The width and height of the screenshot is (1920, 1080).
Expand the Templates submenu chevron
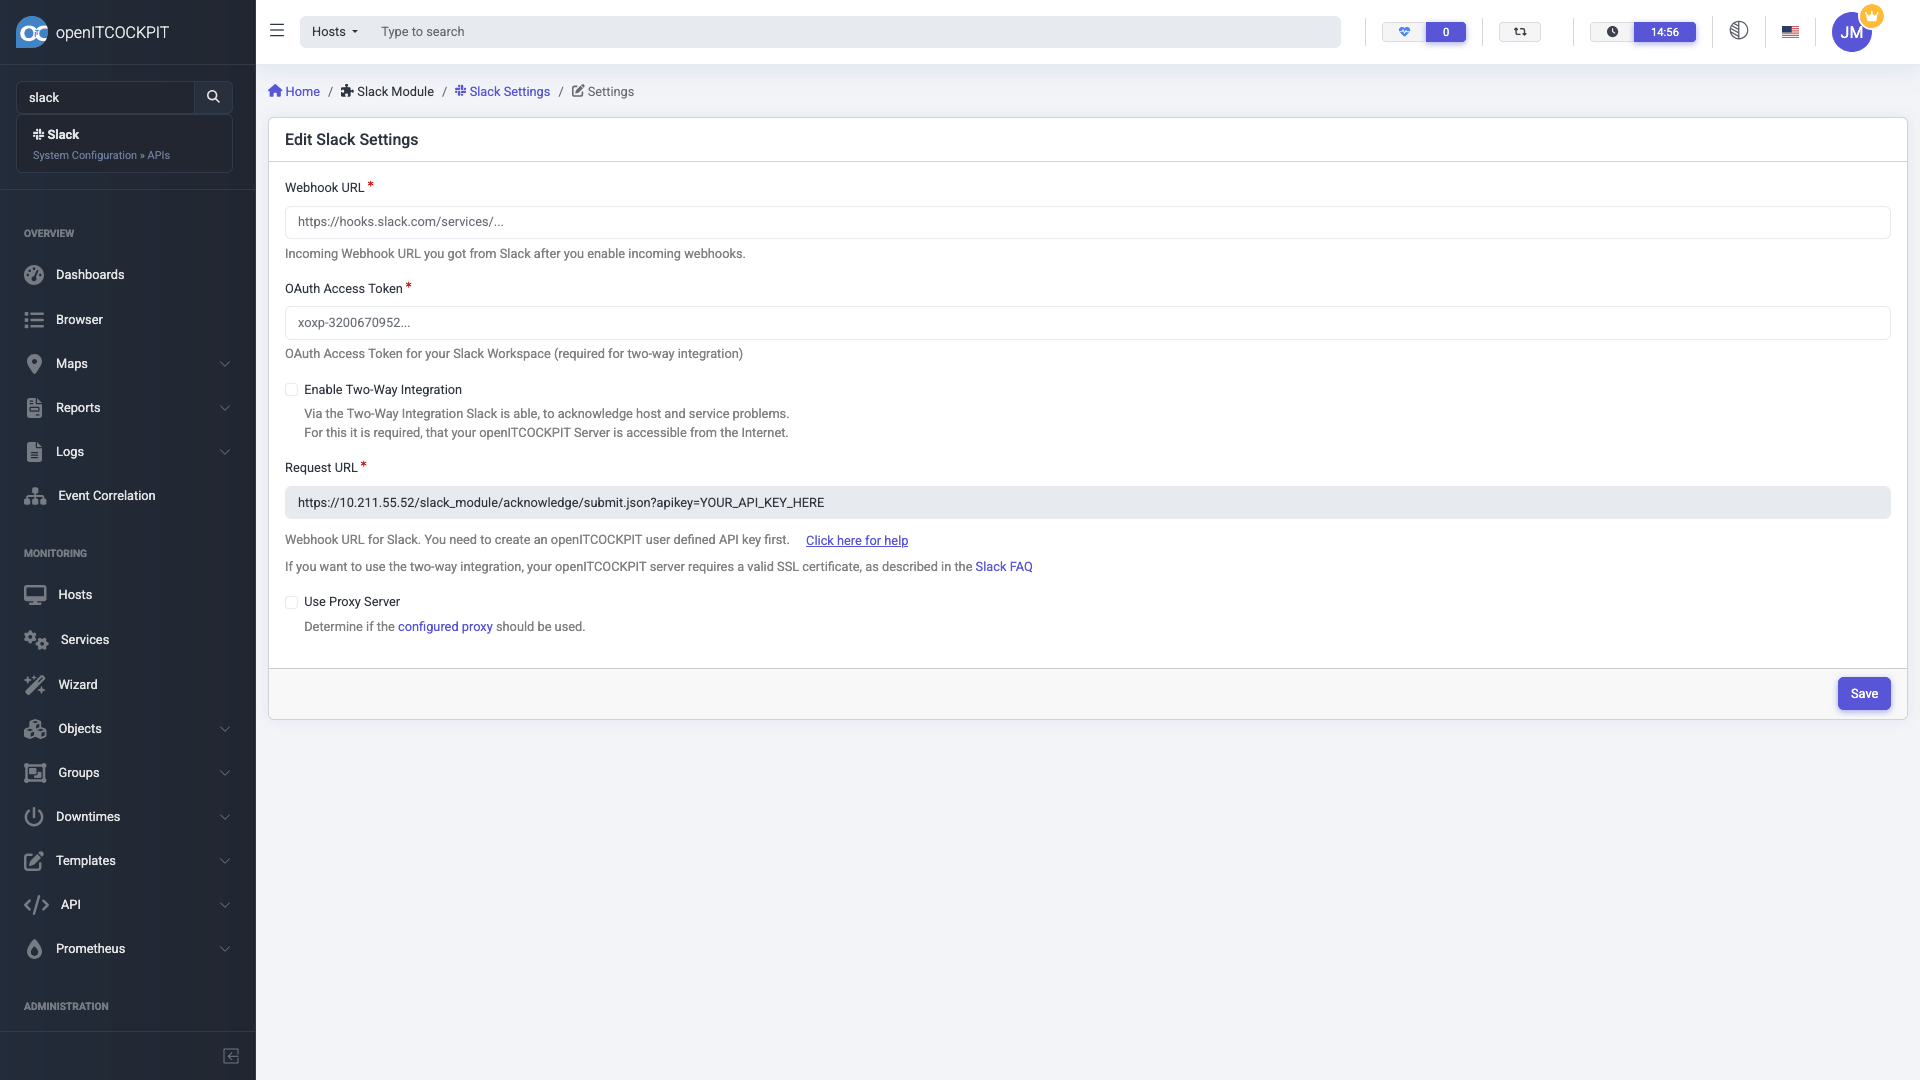point(225,861)
